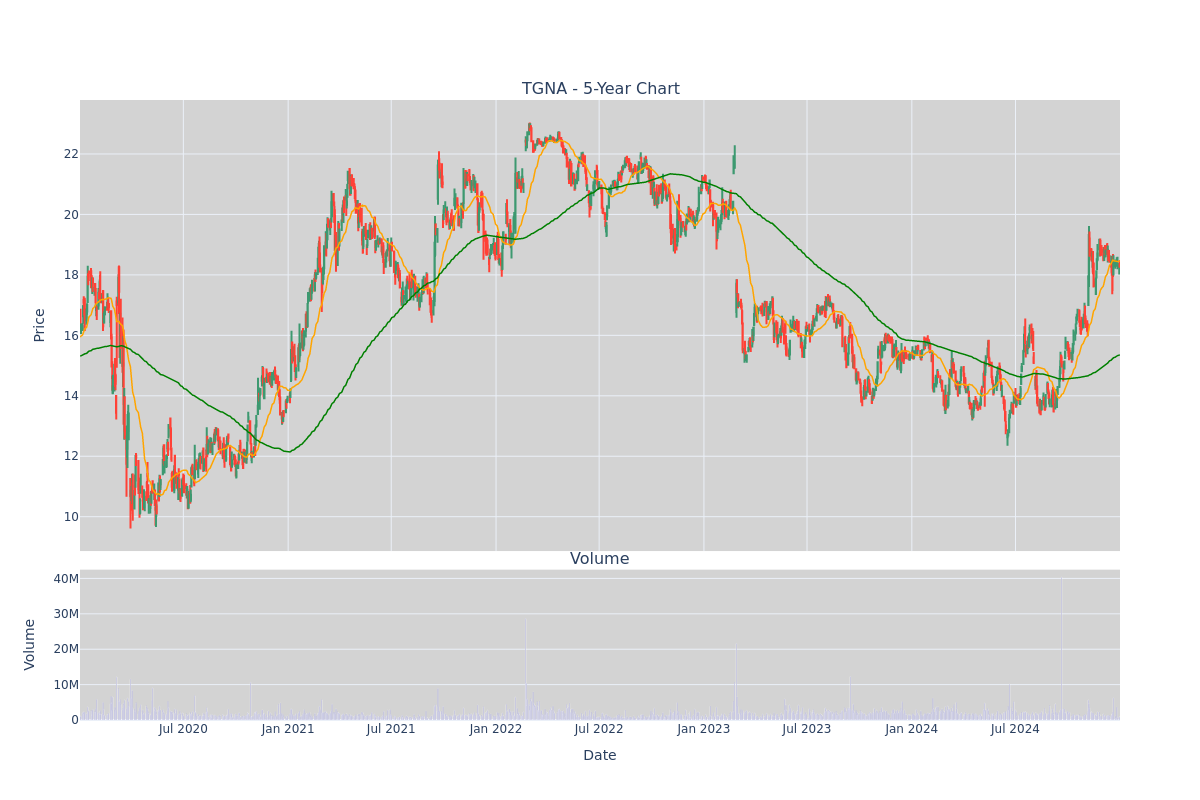Click the 'Jan 2022' date tick

(496, 729)
